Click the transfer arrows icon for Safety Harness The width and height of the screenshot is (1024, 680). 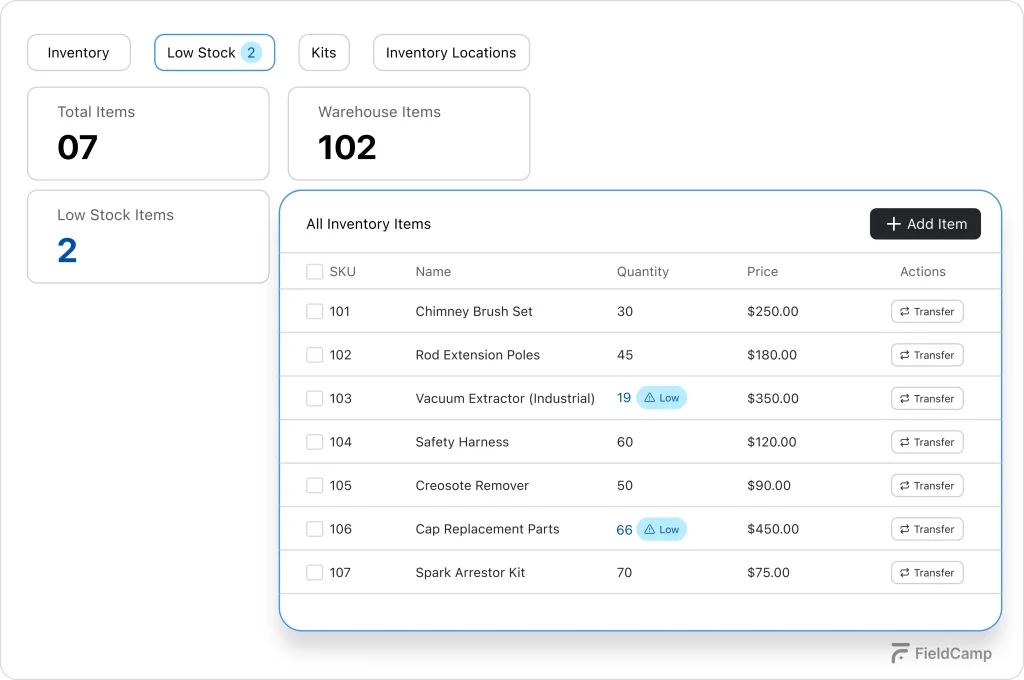[904, 441]
